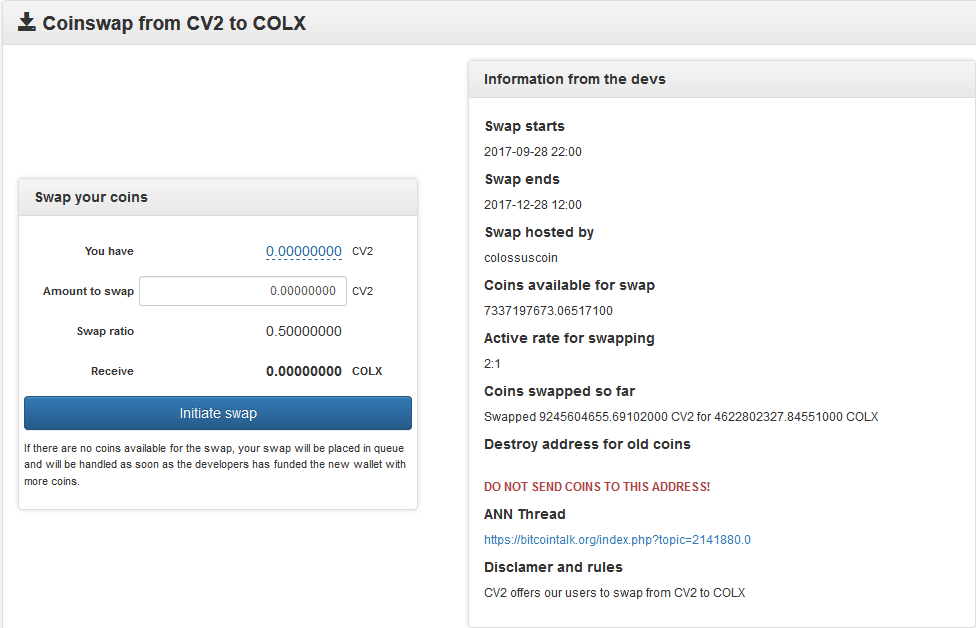Click the Initiate swap button
976x628 pixels.
218,413
